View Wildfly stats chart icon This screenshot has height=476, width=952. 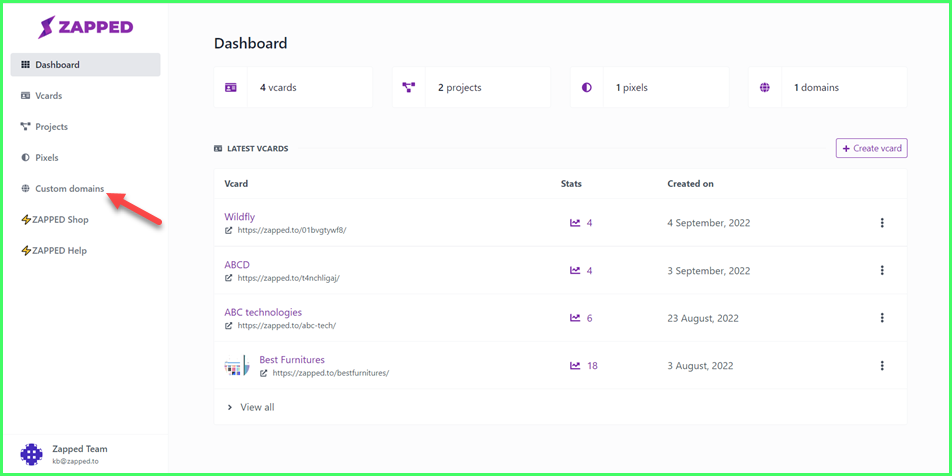pyautogui.click(x=575, y=223)
